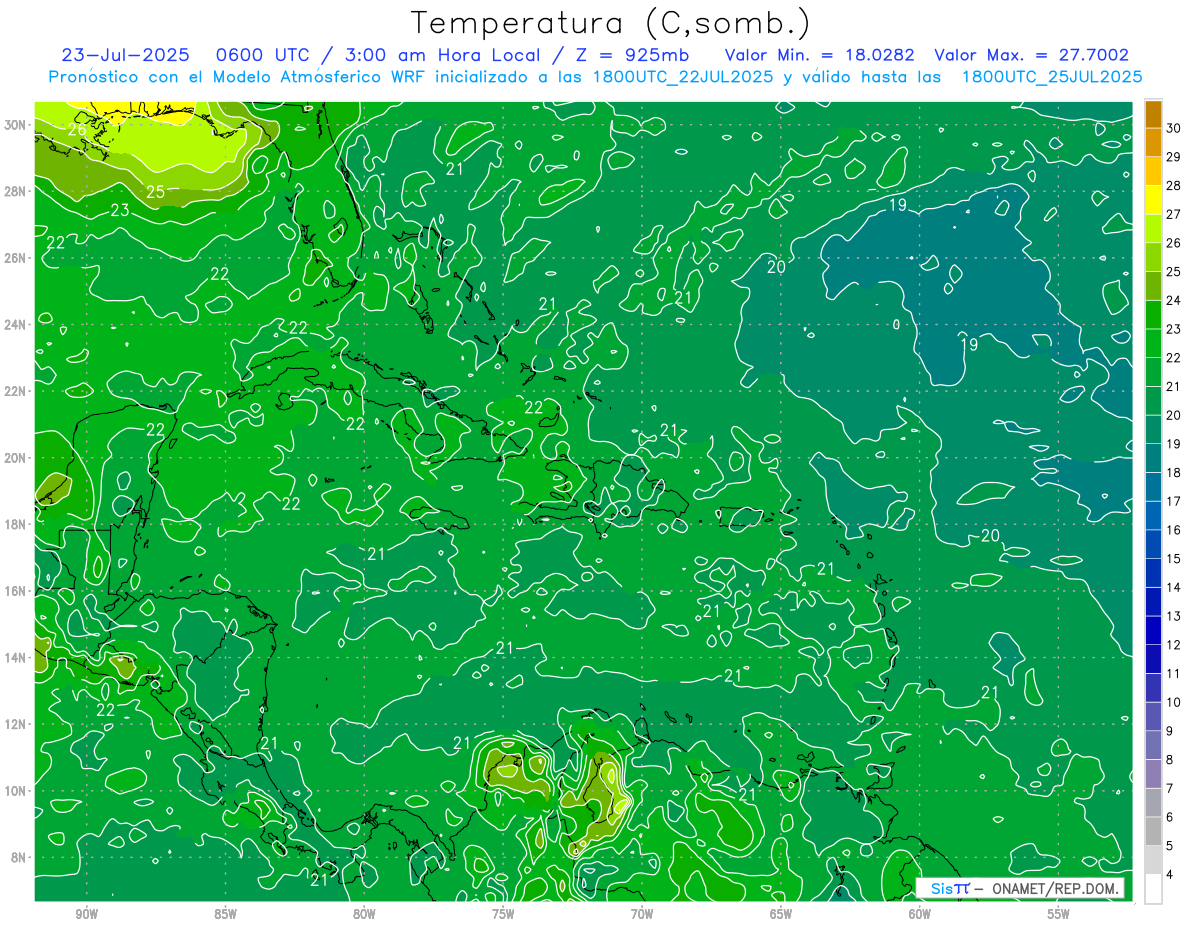Click the 15 label on the color scale
The image size is (1200, 927).
click(x=1174, y=558)
